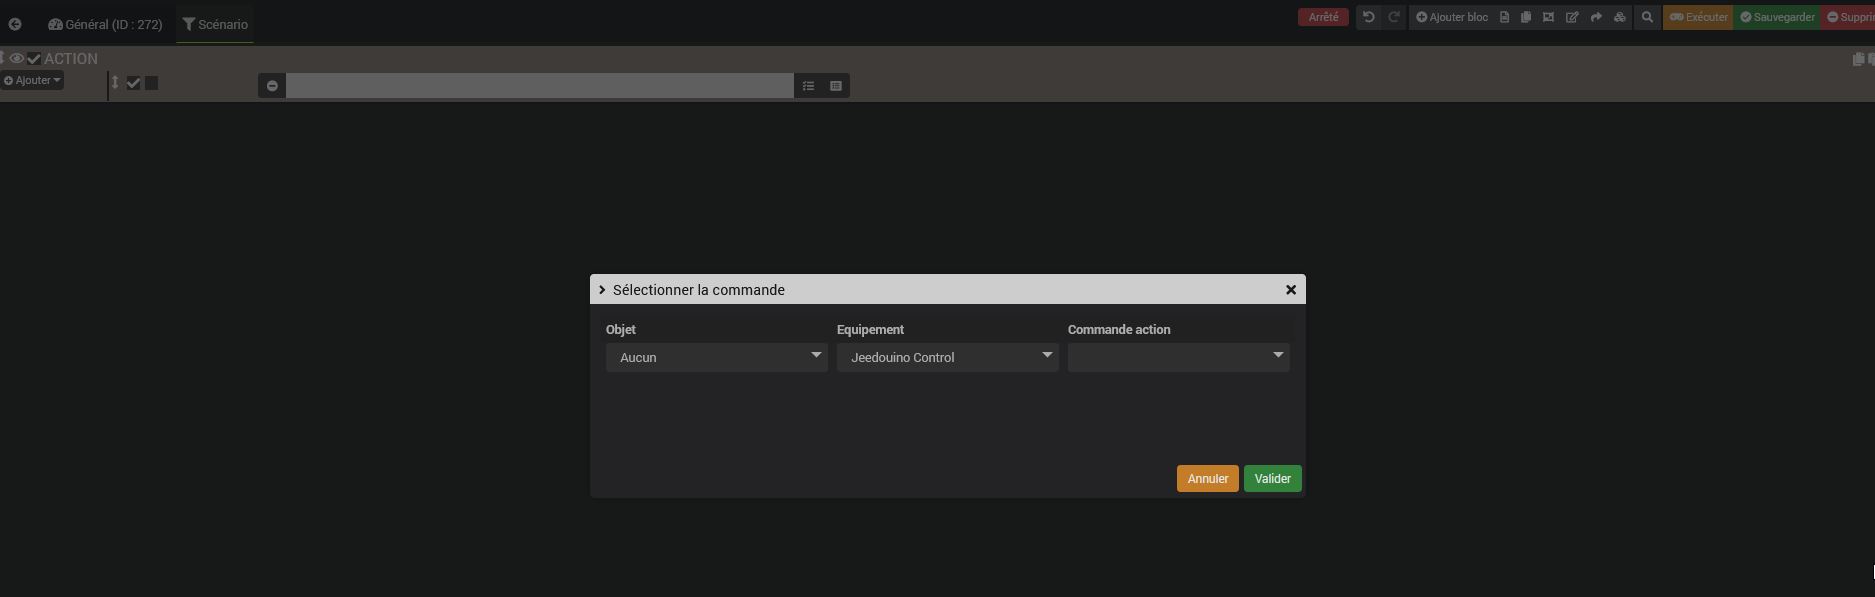Viewport: 1875px width, 597px height.
Task: Click the red Arrêté status label
Action: tap(1323, 17)
